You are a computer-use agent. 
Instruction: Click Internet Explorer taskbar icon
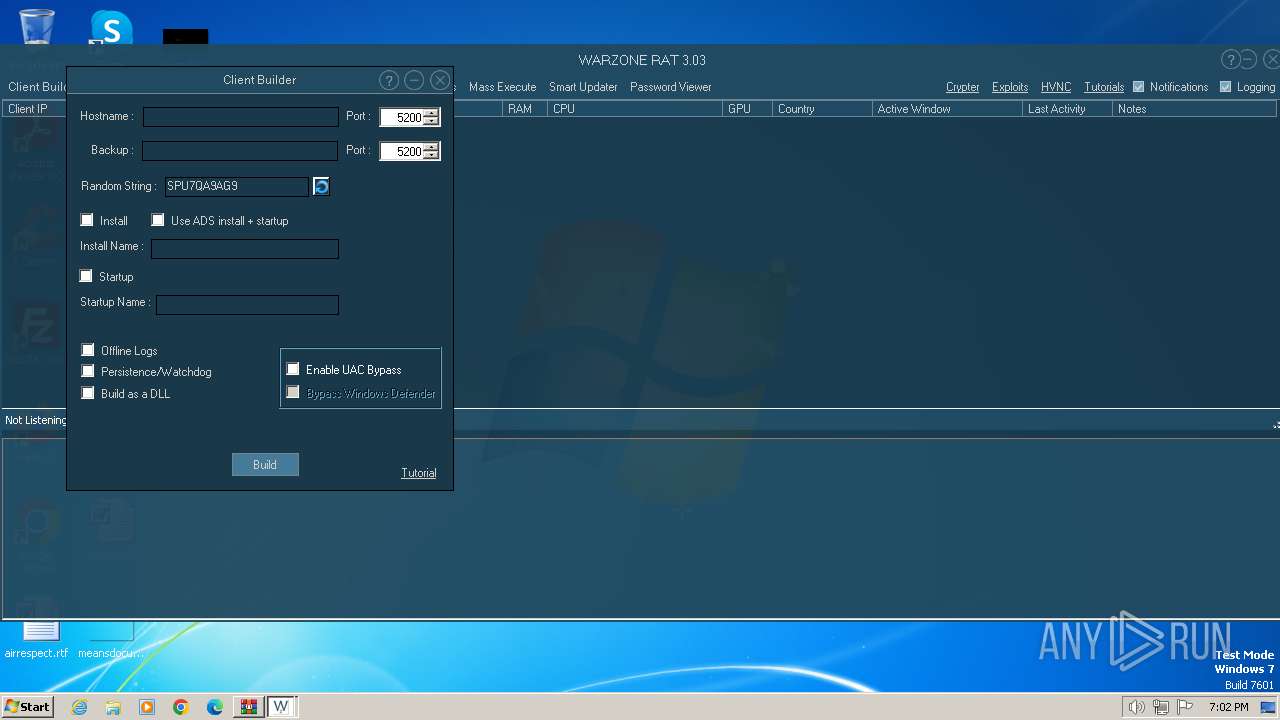[x=79, y=707]
